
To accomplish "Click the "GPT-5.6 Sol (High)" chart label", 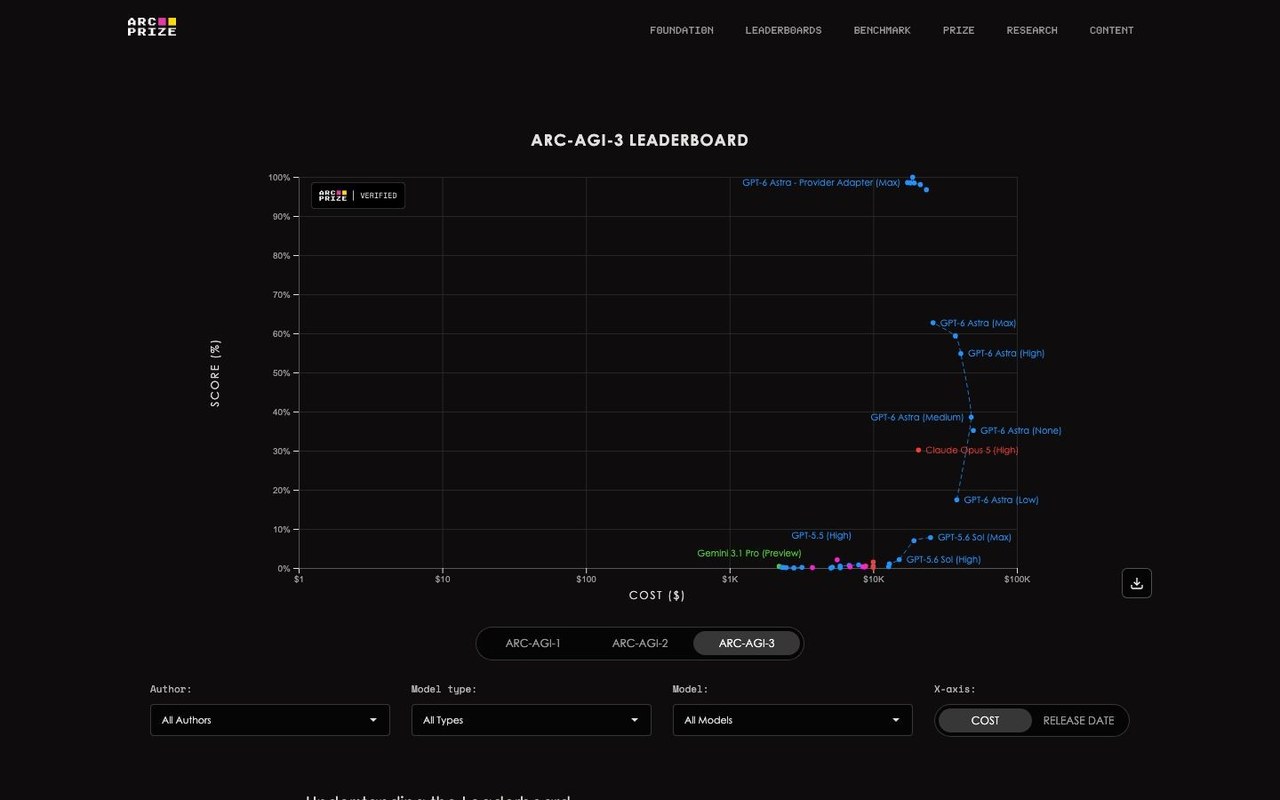I will [943, 560].
